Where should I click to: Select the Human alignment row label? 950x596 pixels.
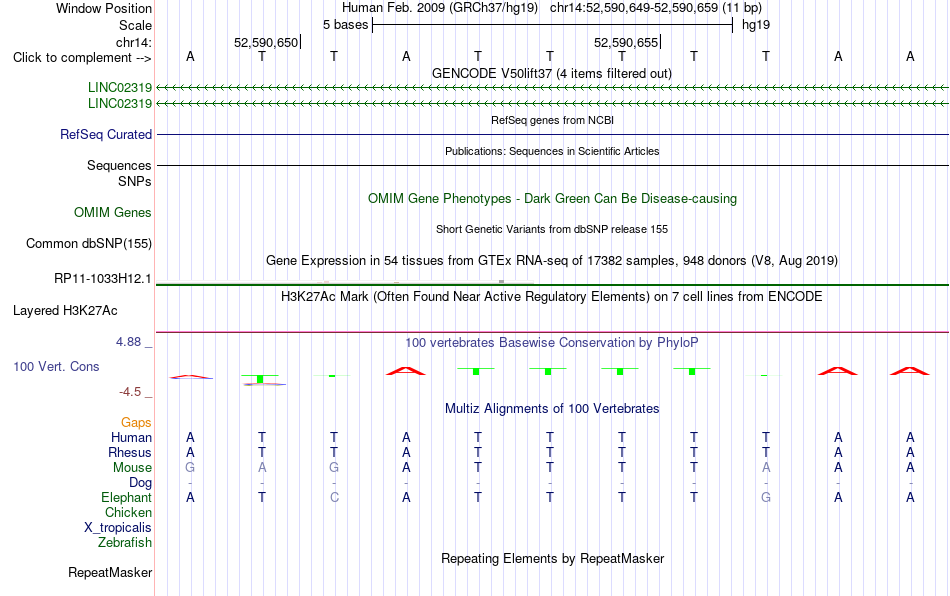(131, 437)
